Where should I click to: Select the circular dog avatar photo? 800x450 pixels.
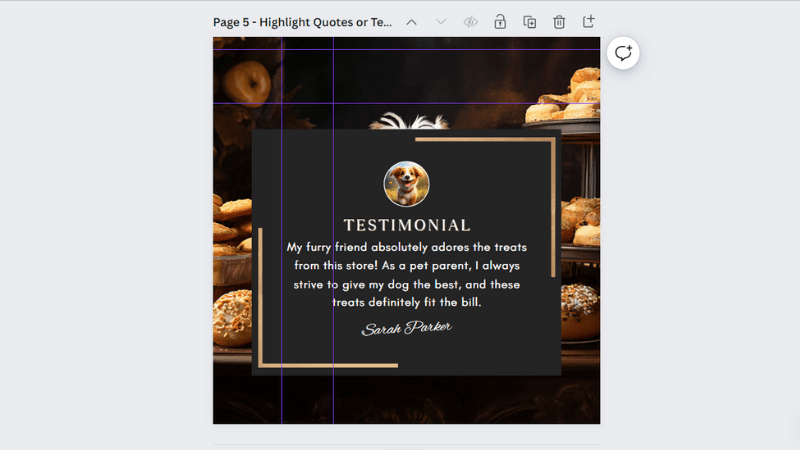tap(406, 185)
